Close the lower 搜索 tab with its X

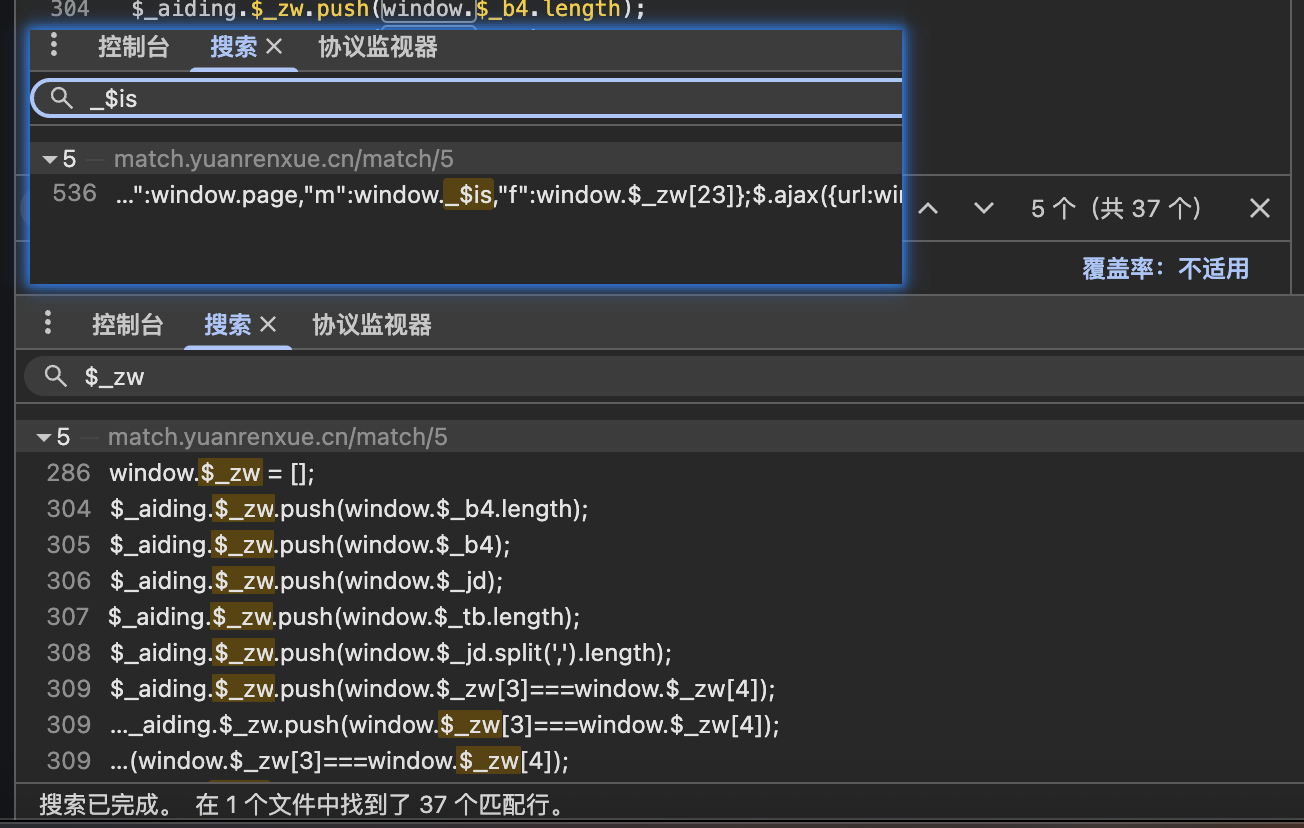[x=268, y=325]
